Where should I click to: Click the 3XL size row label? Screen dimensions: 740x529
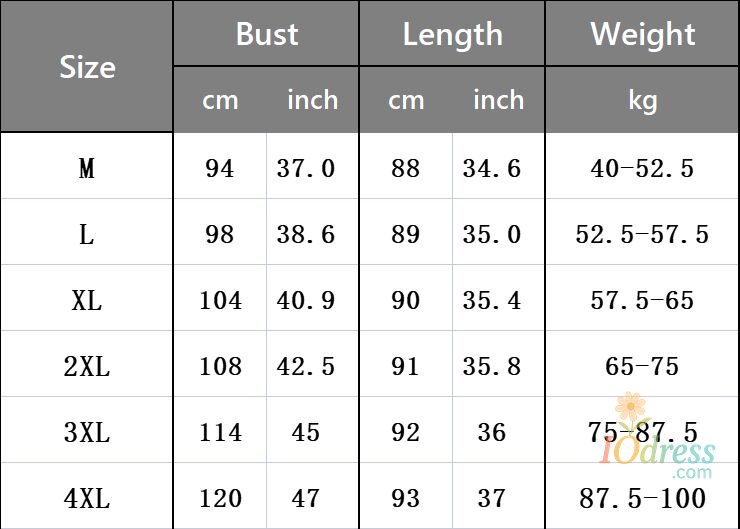click(x=87, y=433)
